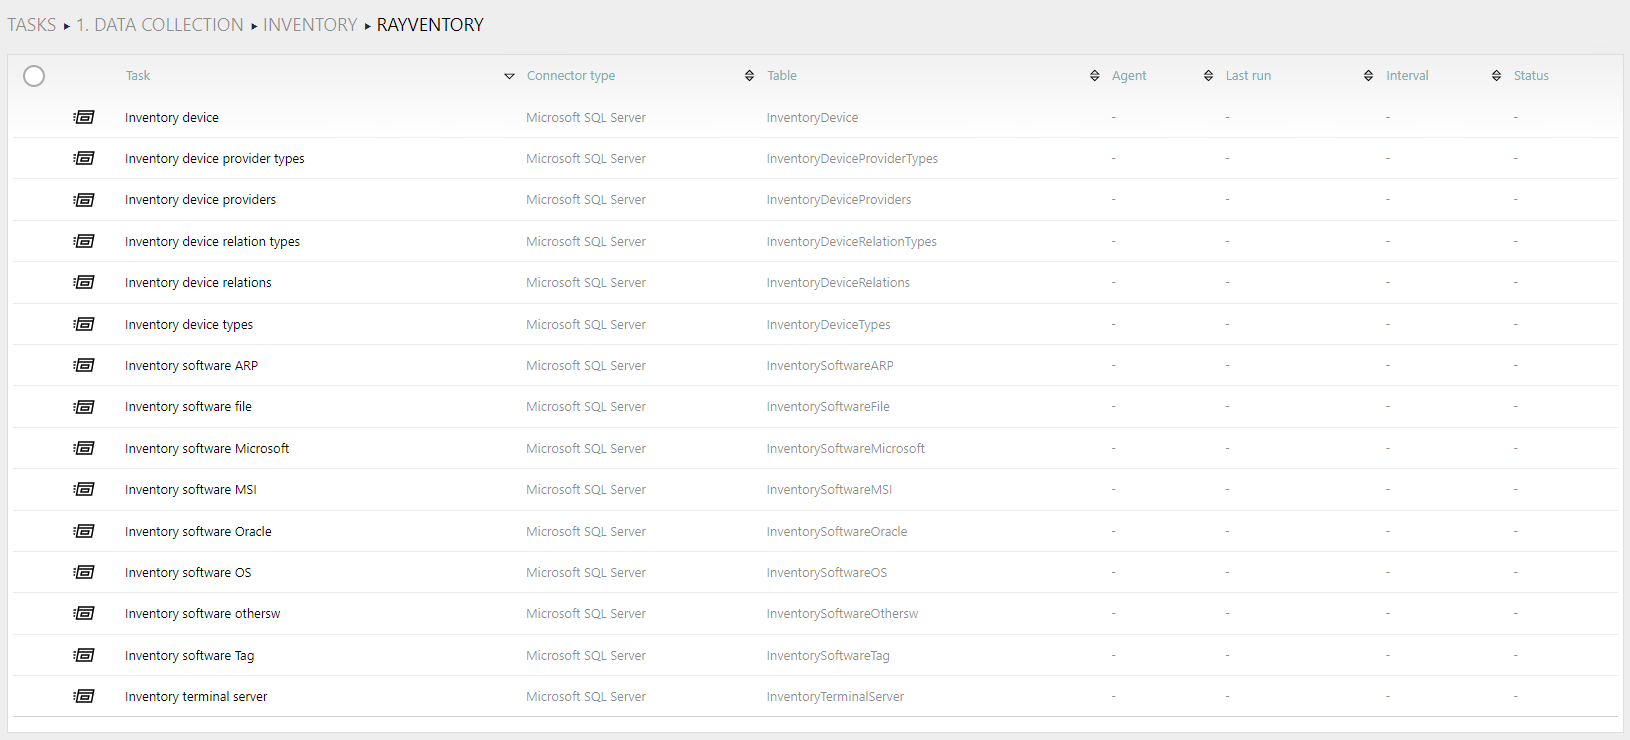The height and width of the screenshot is (740, 1630).
Task: Click the task icon for Inventory software ARP
Action: tap(84, 365)
